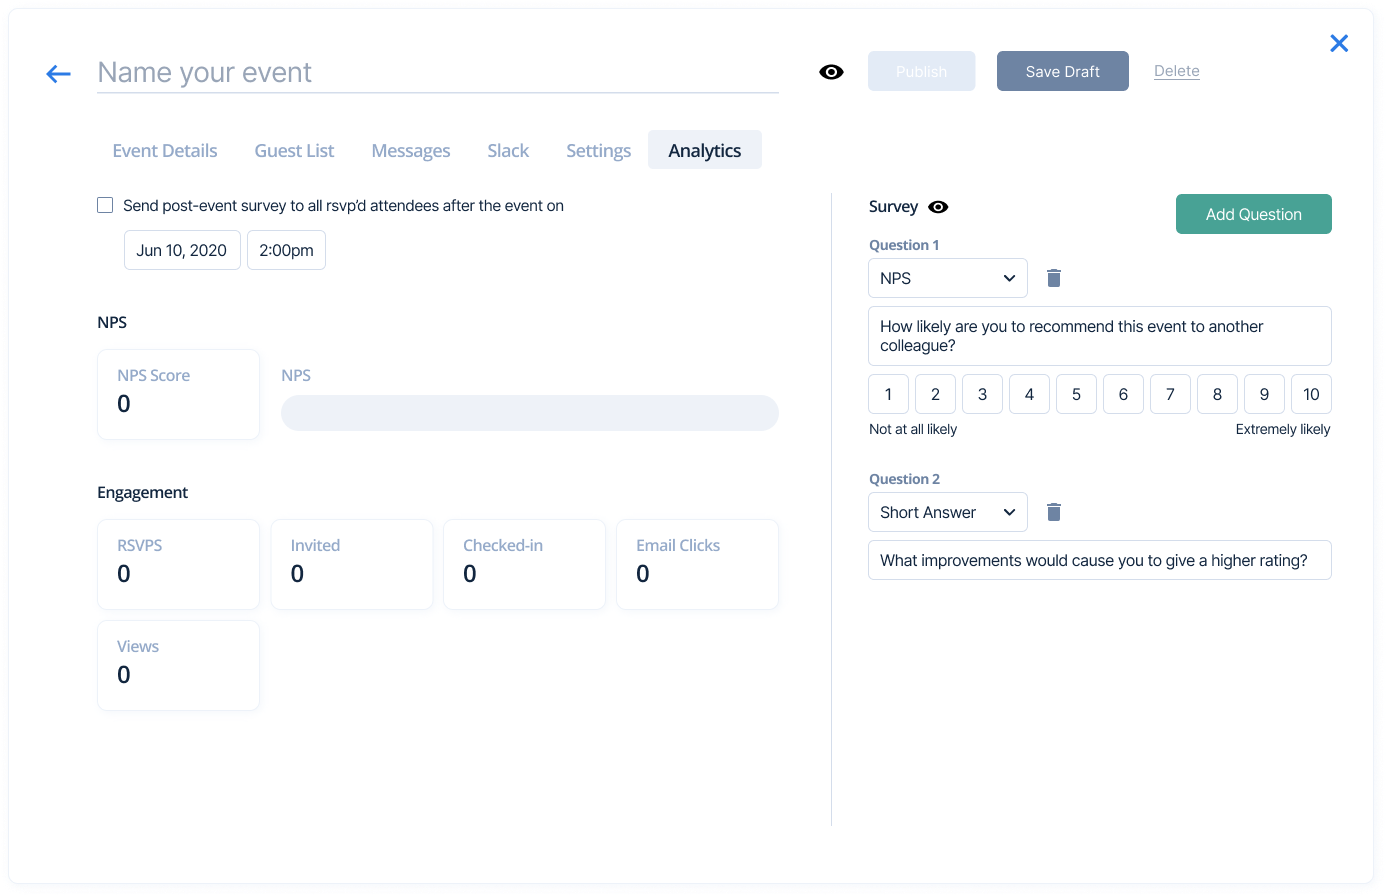Go back using the left arrow icon
Image resolution: width=1386 pixels, height=896 pixels.
click(x=59, y=73)
